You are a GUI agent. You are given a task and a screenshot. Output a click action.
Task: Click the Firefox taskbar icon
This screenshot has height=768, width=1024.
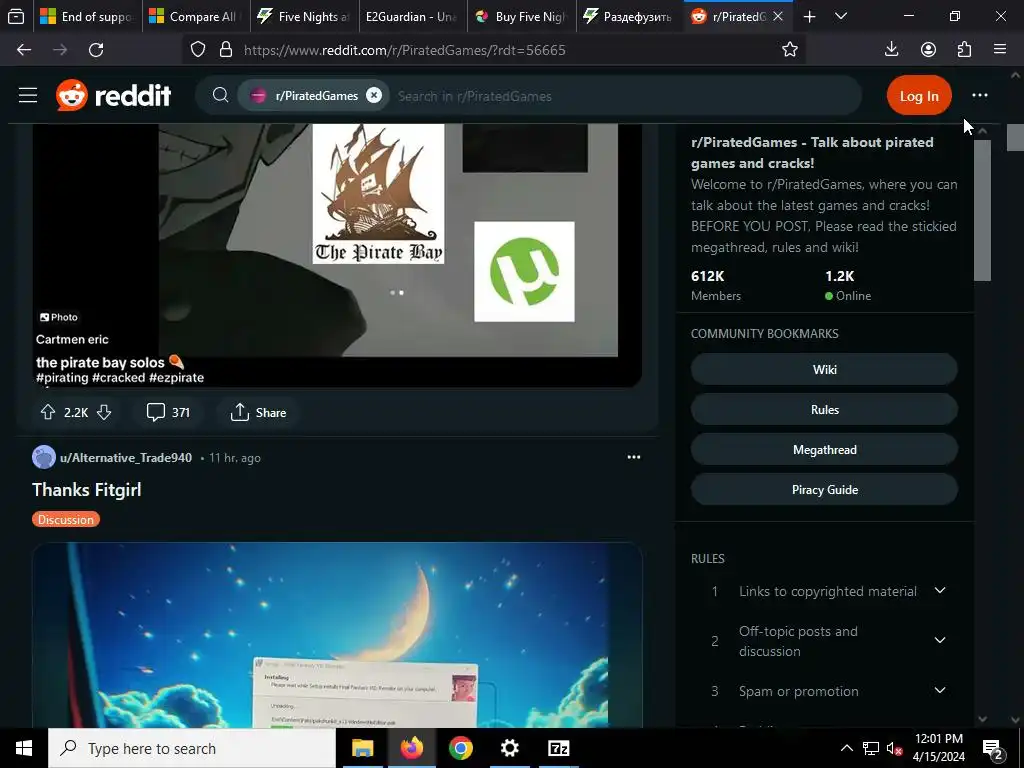click(411, 748)
